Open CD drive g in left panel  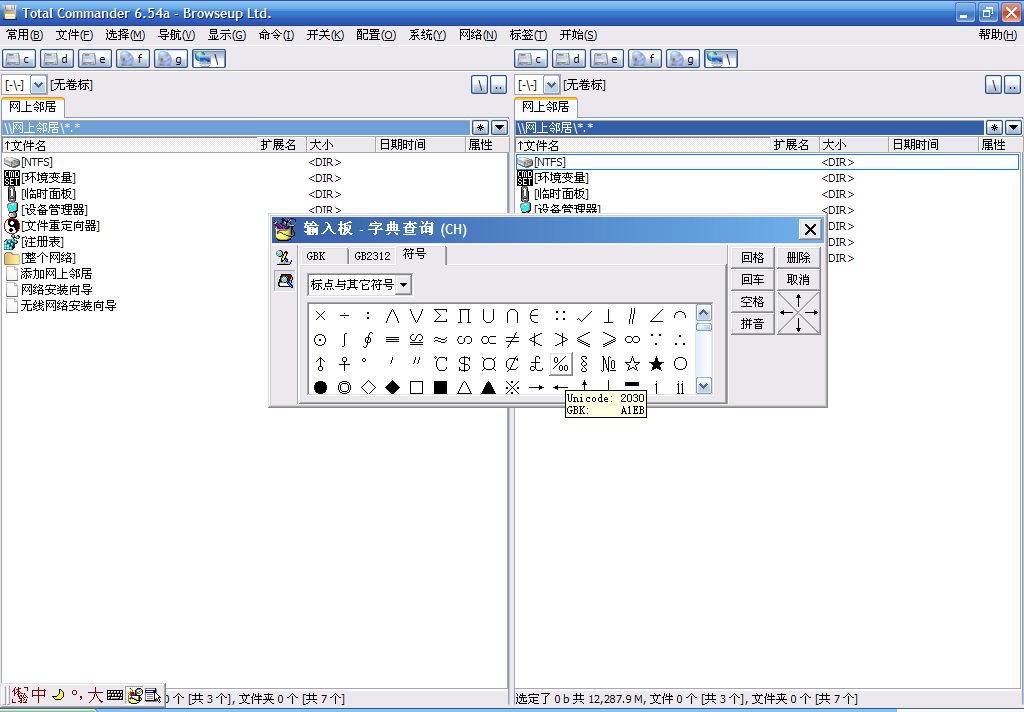coord(170,59)
